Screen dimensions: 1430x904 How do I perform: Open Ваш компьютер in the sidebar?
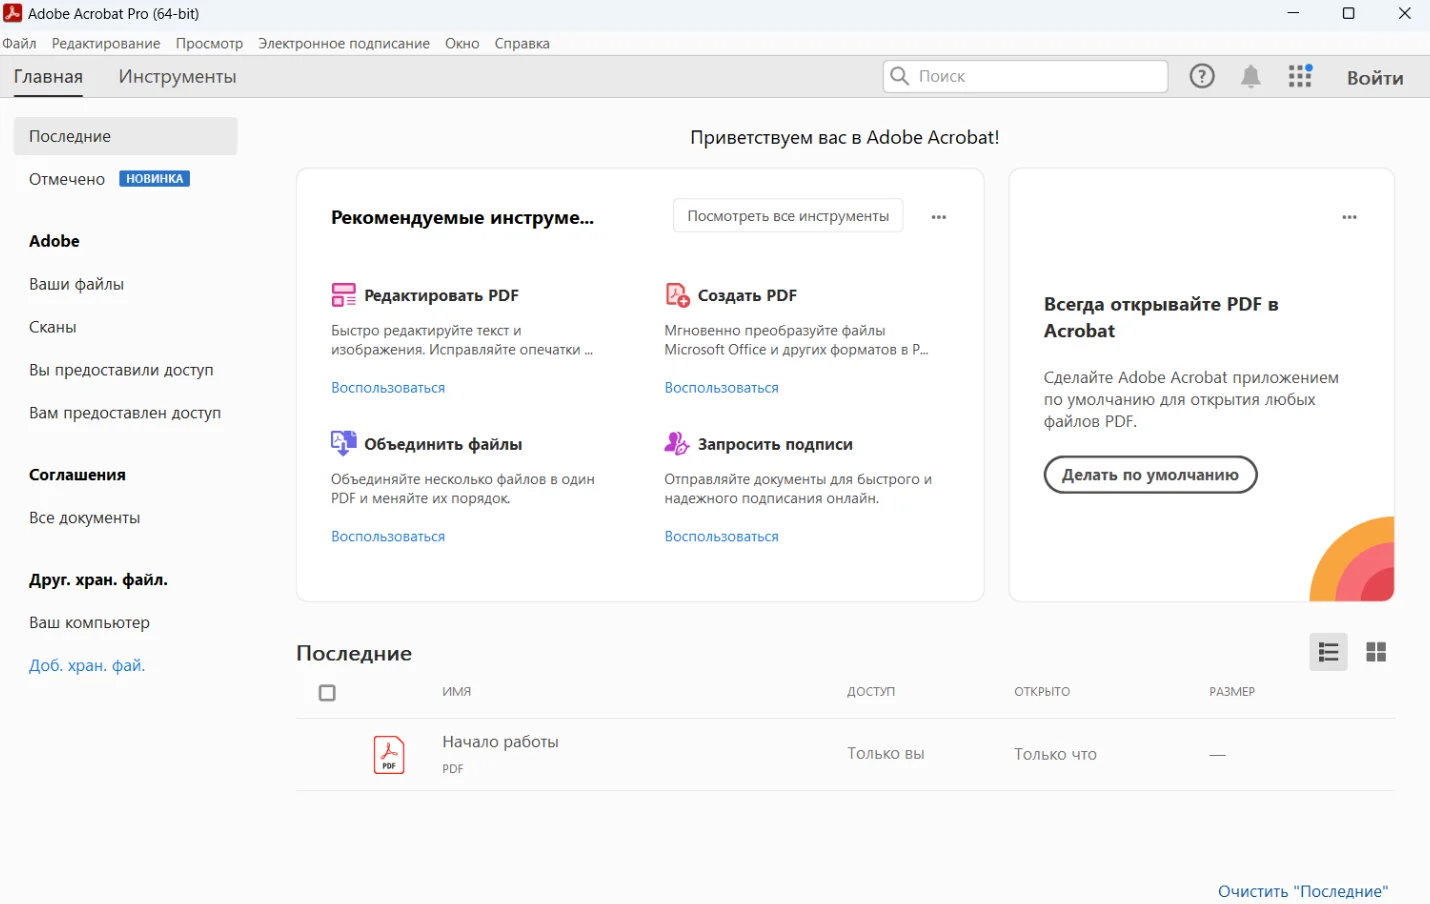coord(89,622)
